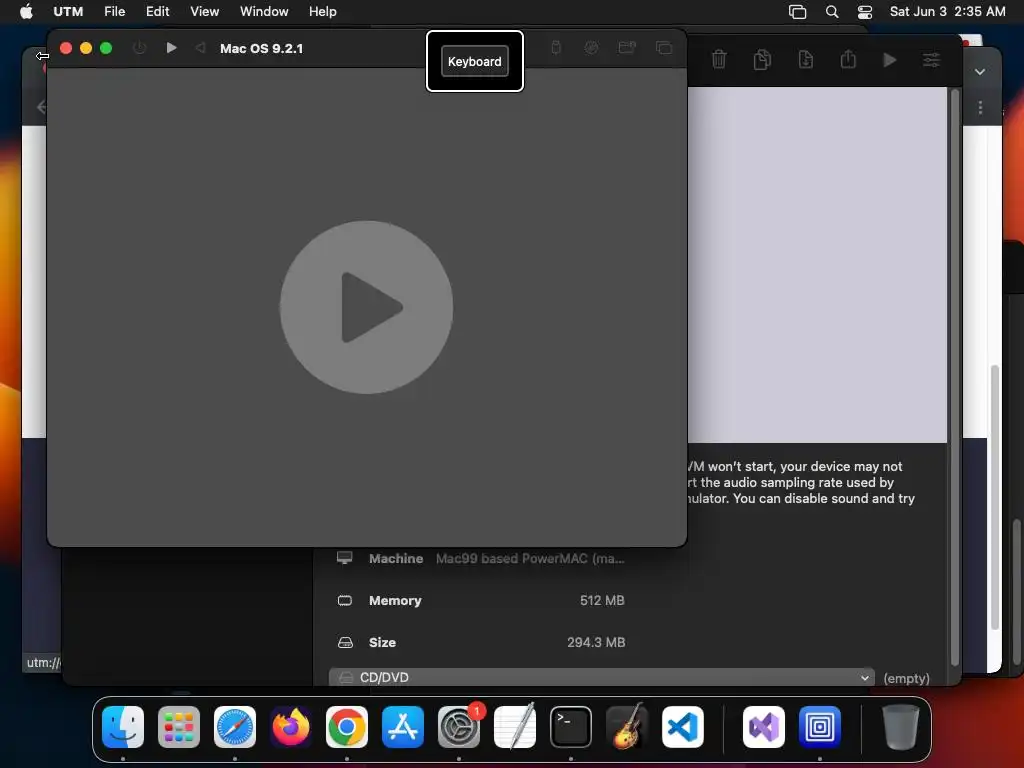The height and width of the screenshot is (768, 1024).
Task: Open the three-dot menu in browser window
Action: [980, 108]
